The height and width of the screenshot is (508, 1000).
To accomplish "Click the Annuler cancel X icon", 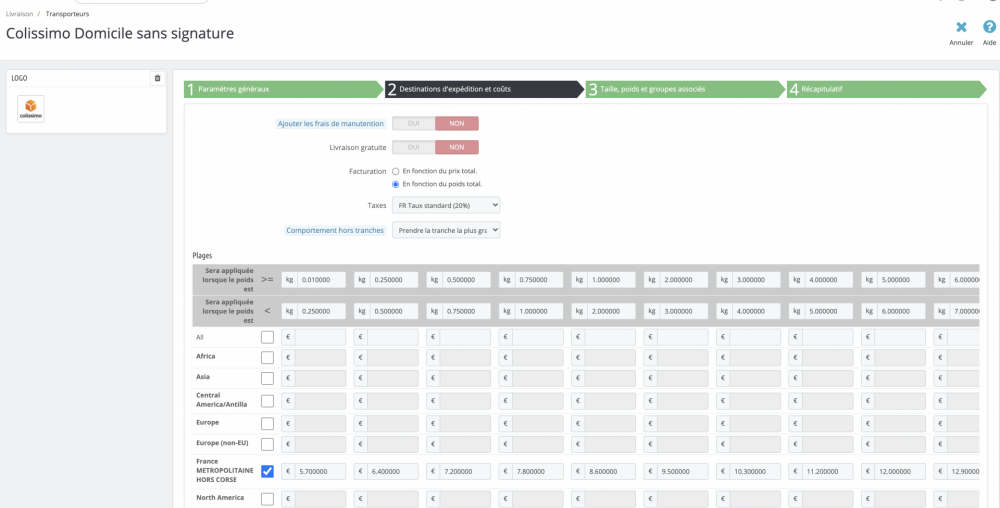I will tap(960, 27).
